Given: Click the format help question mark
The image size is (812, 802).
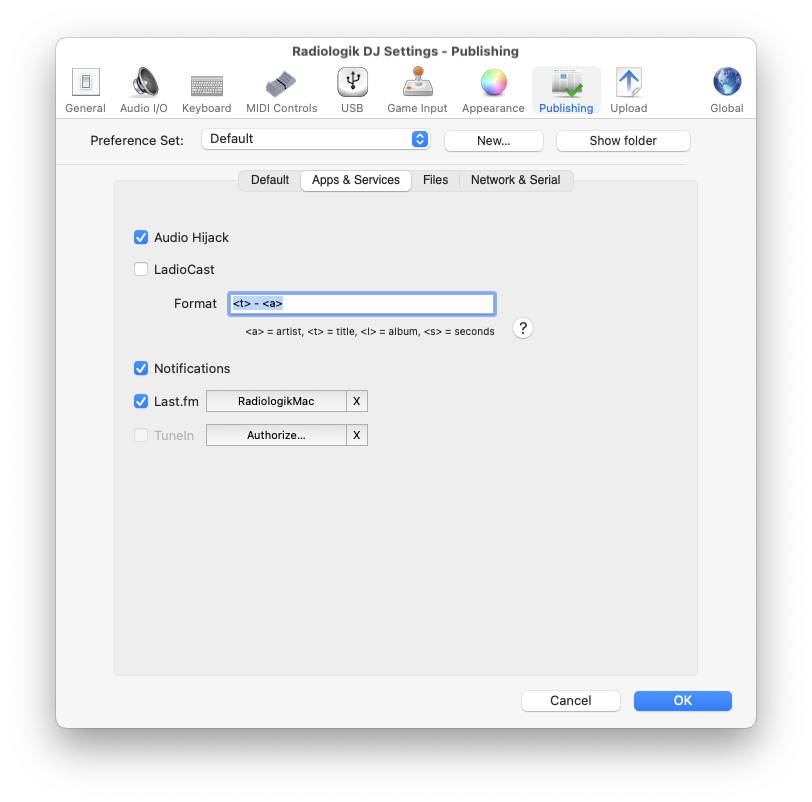Looking at the screenshot, I should (x=522, y=328).
